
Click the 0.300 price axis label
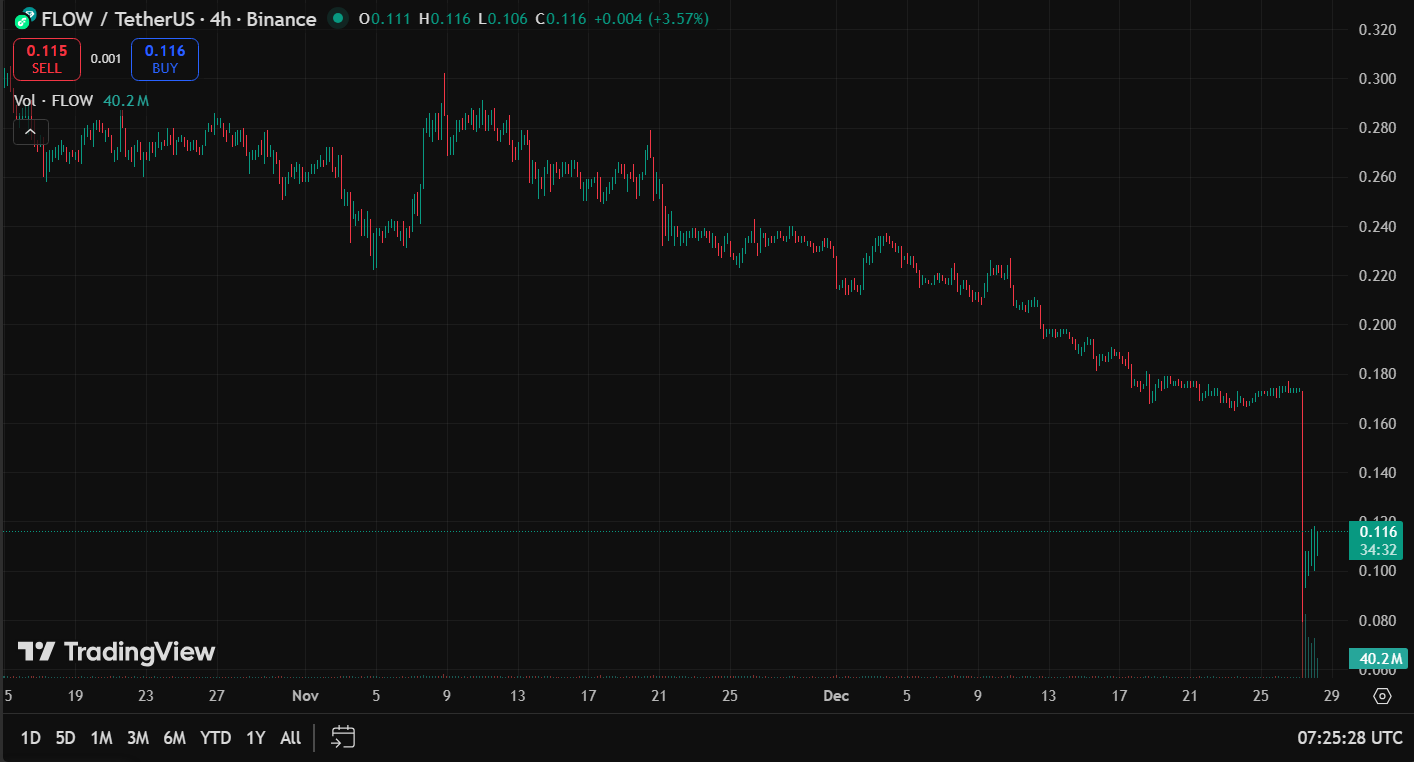1377,79
